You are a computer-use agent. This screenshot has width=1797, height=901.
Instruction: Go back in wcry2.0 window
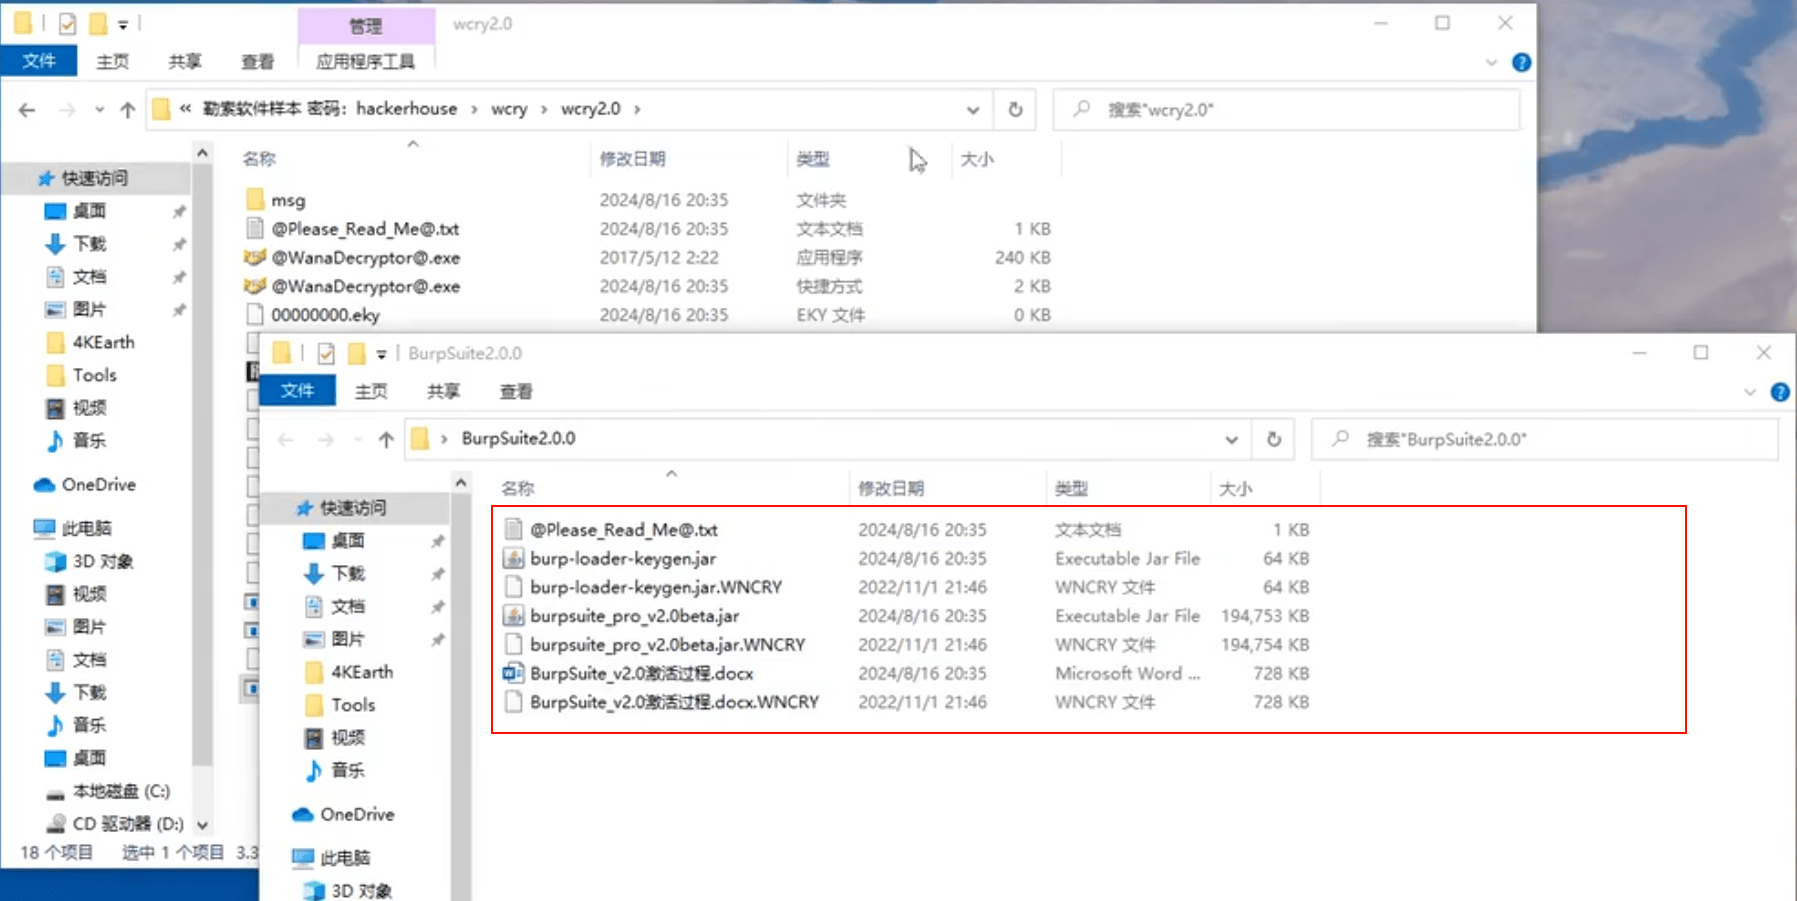27,110
